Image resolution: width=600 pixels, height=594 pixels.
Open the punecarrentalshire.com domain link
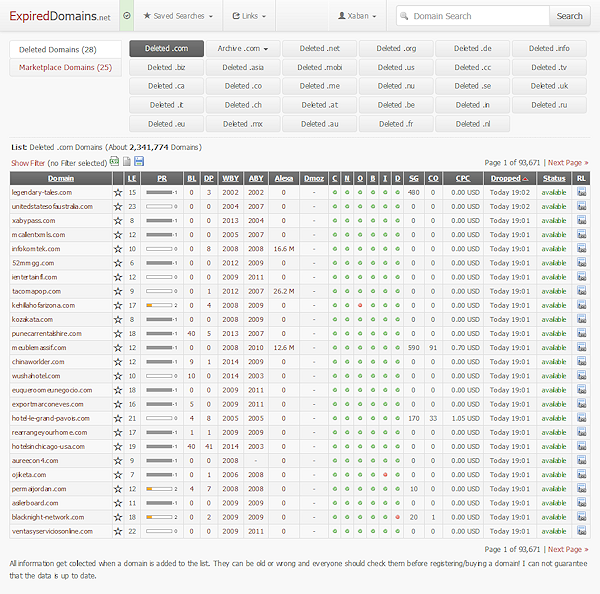[47, 334]
